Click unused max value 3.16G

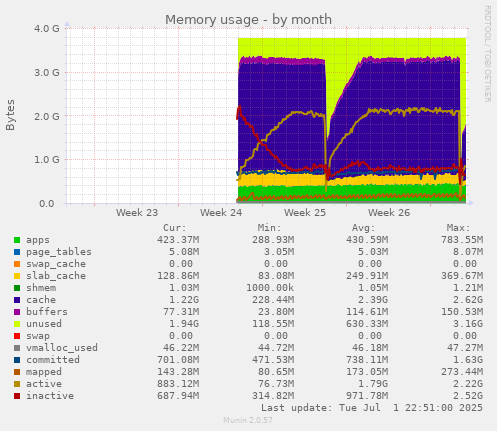click(468, 324)
